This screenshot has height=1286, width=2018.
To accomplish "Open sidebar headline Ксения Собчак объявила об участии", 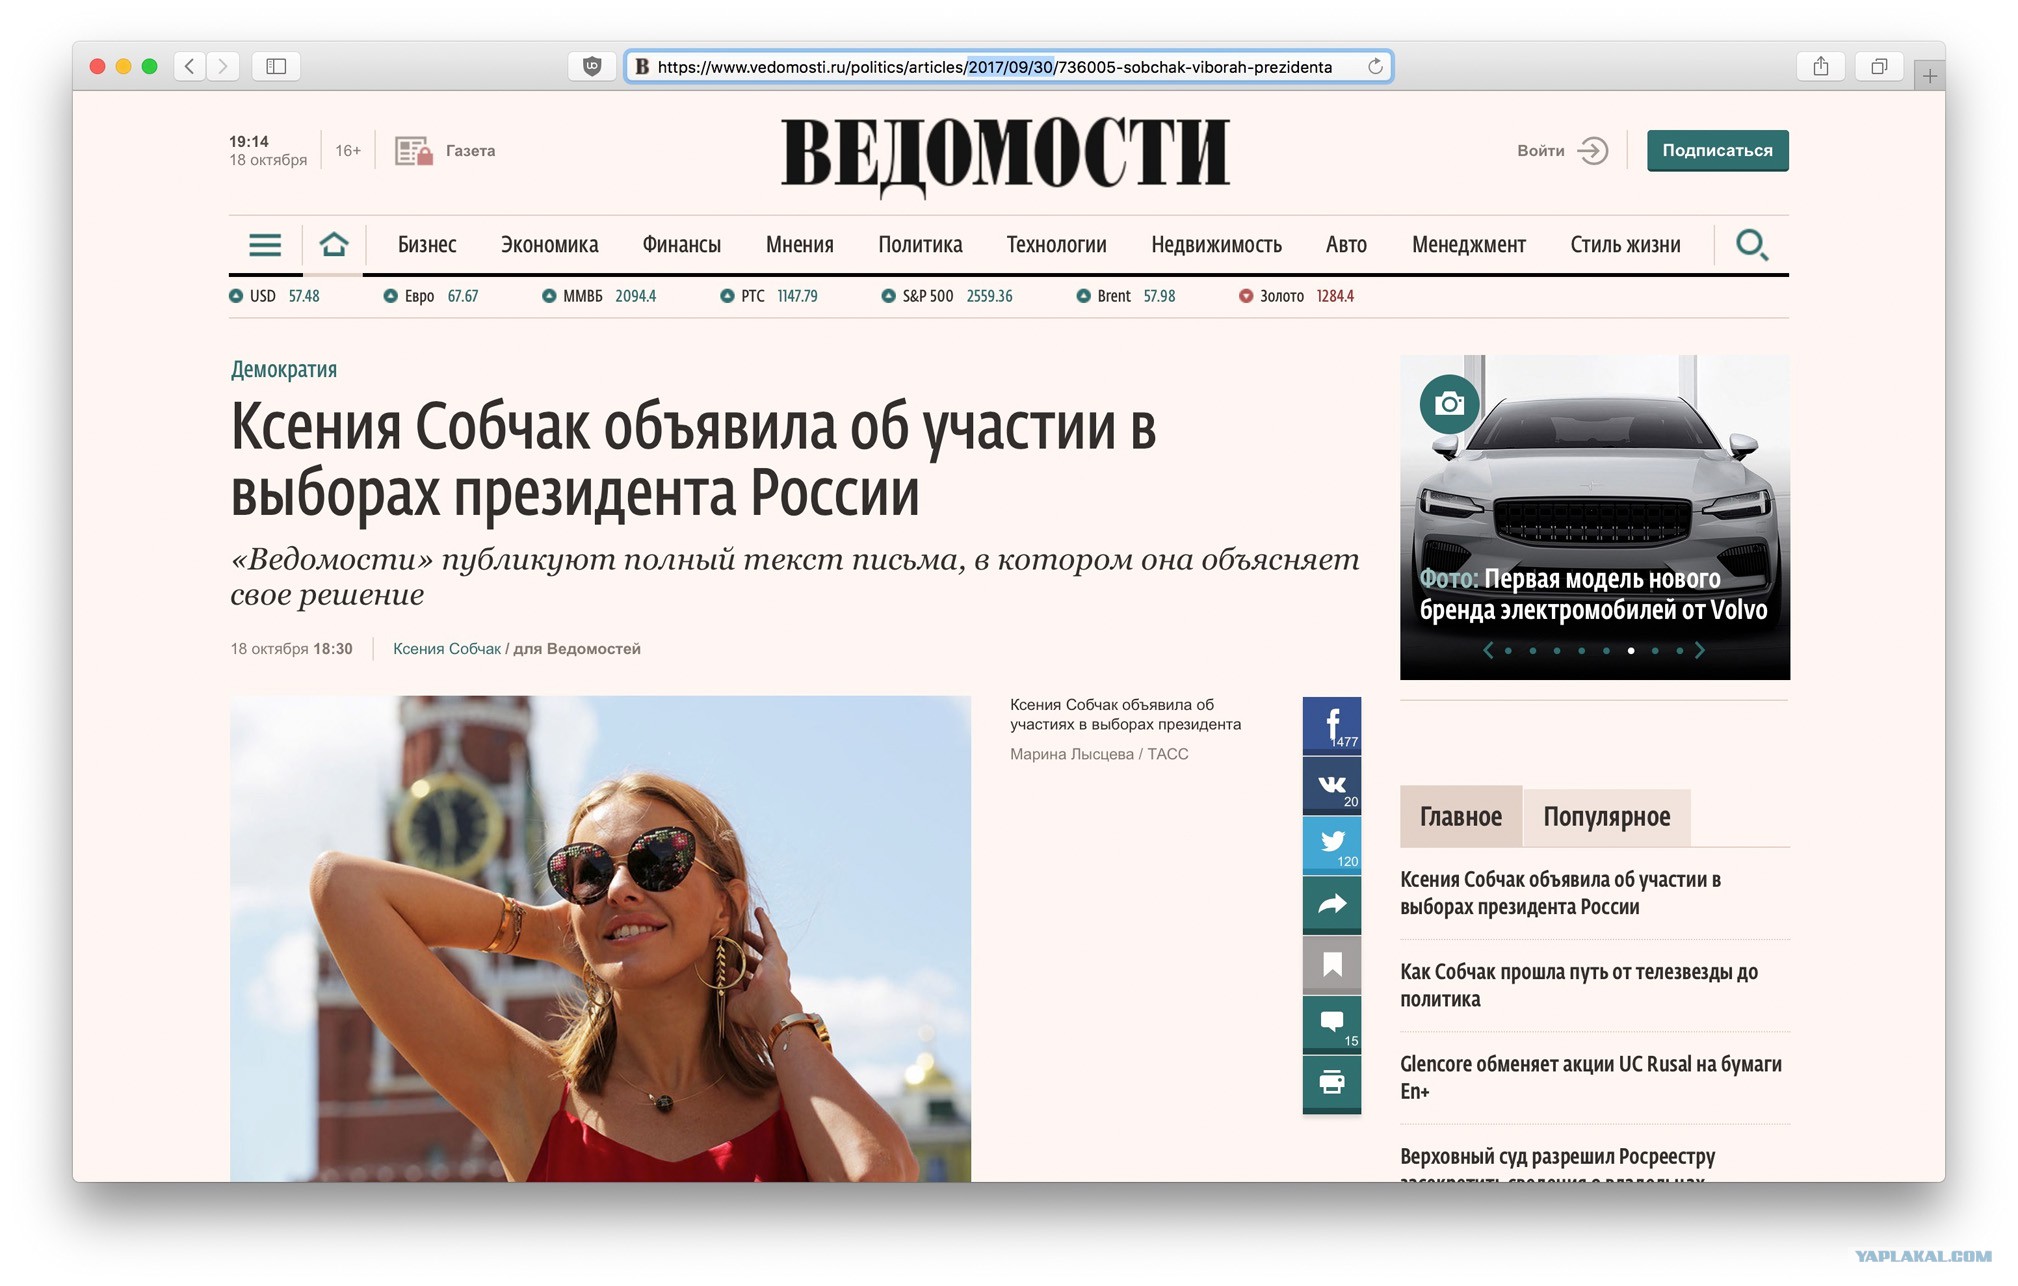I will 1560,893.
